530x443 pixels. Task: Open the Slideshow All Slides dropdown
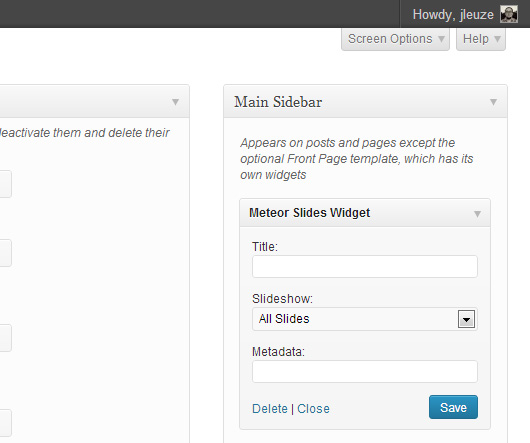tap(365, 319)
